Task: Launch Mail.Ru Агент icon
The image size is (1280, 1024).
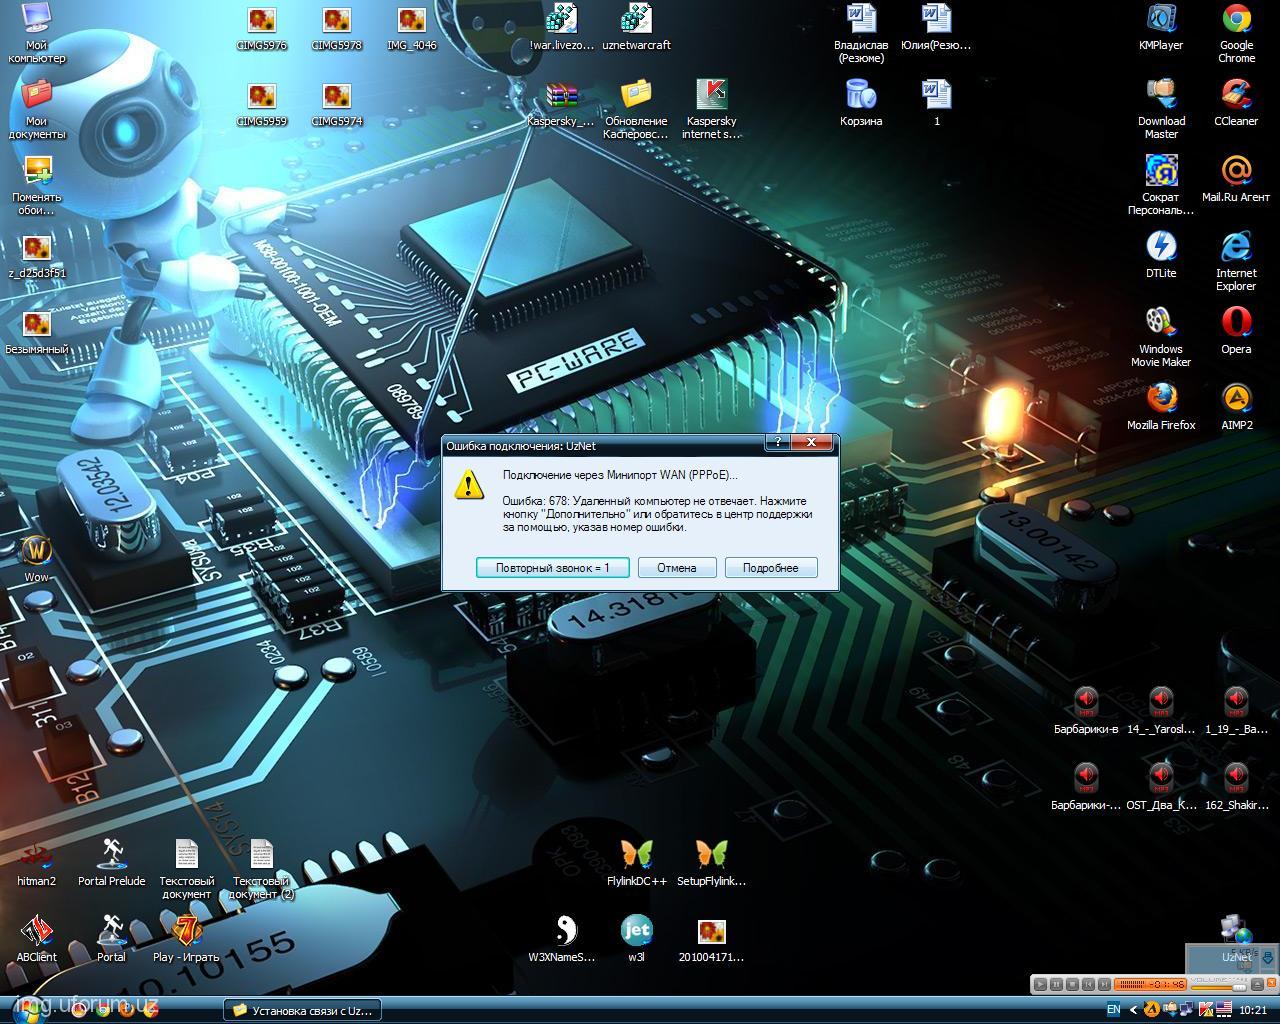Action: coord(1237,180)
